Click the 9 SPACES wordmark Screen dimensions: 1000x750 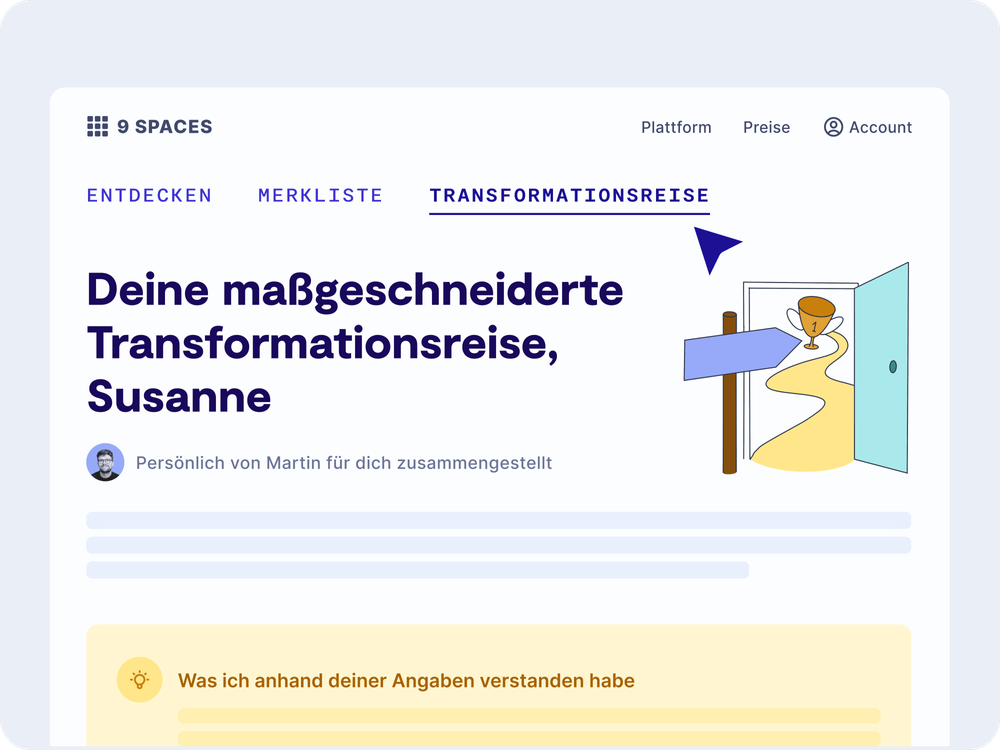[165, 126]
